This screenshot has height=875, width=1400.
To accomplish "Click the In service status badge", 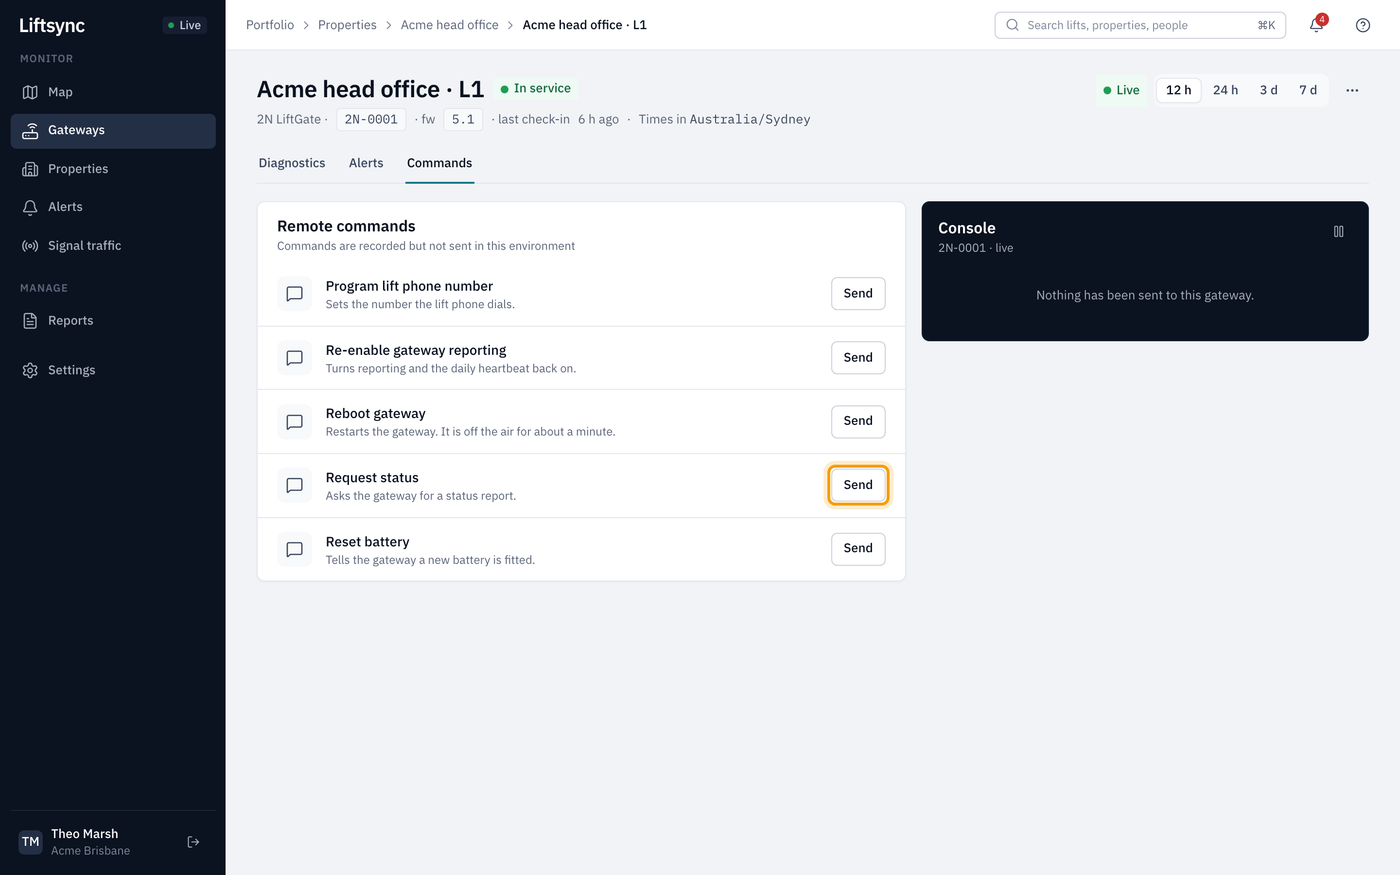I will coord(536,89).
